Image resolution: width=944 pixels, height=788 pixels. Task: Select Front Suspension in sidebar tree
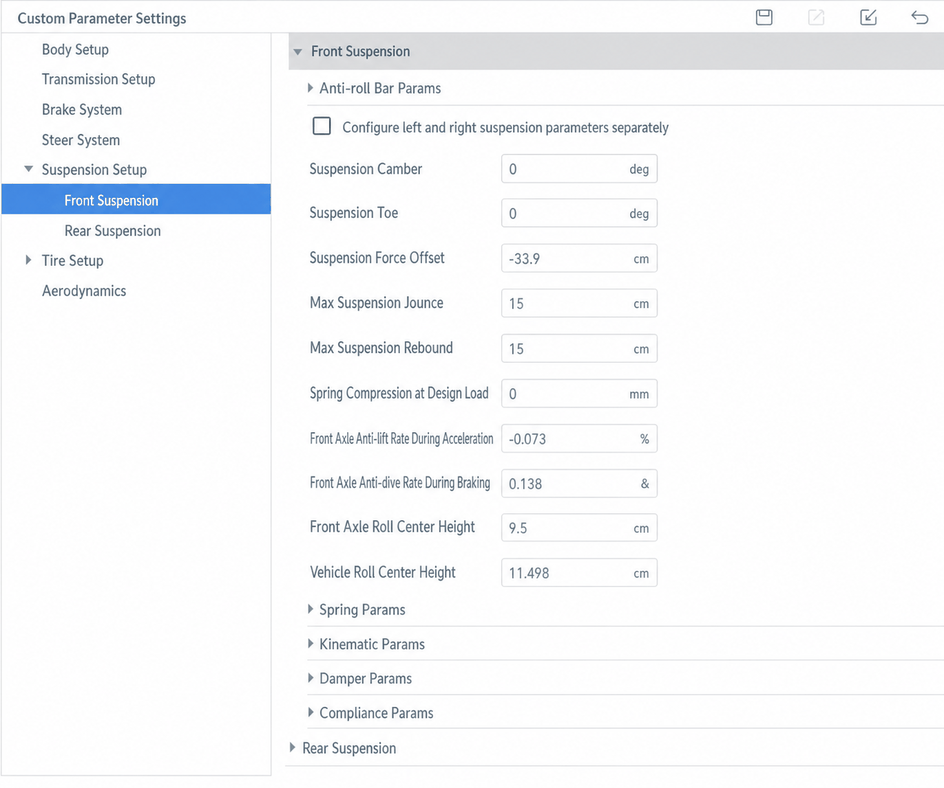[136, 199]
